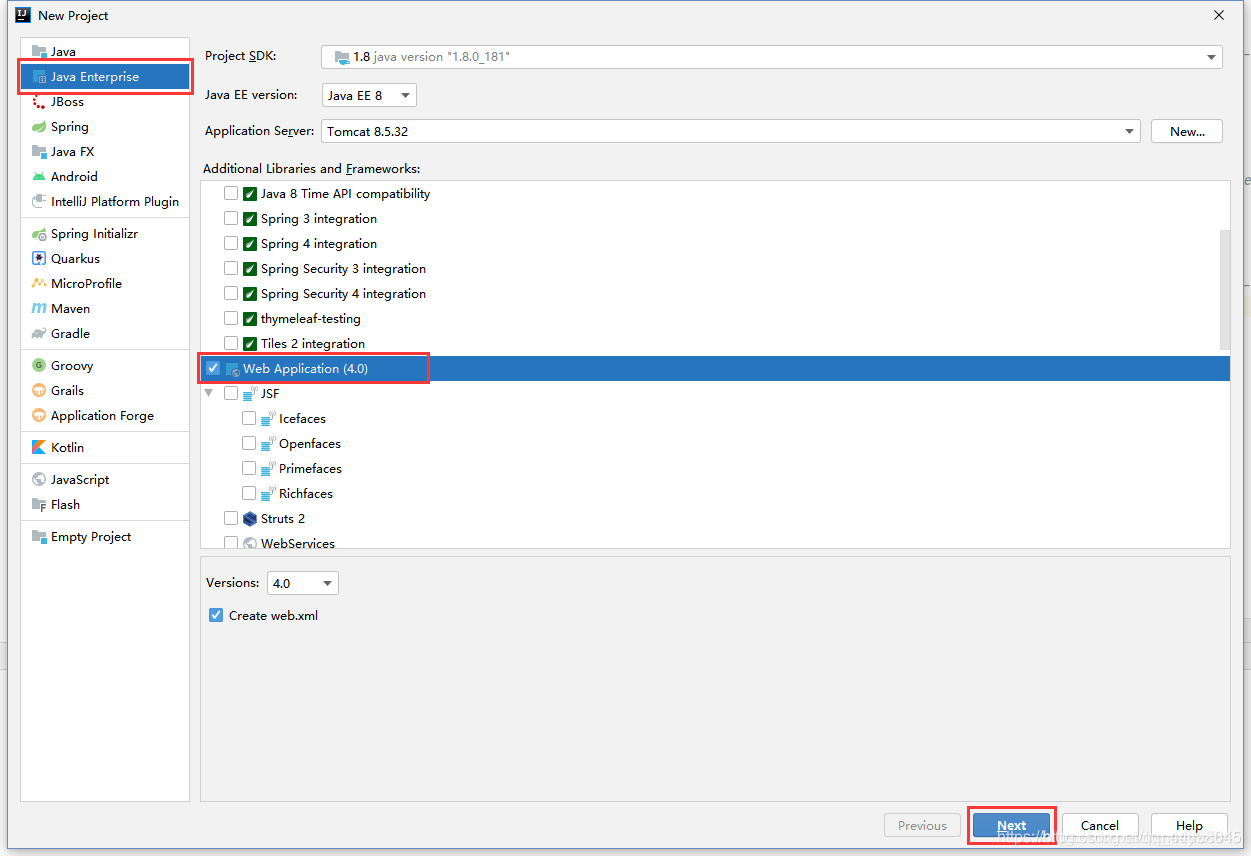Select Spring project type
1251x856 pixels.
tap(105, 127)
